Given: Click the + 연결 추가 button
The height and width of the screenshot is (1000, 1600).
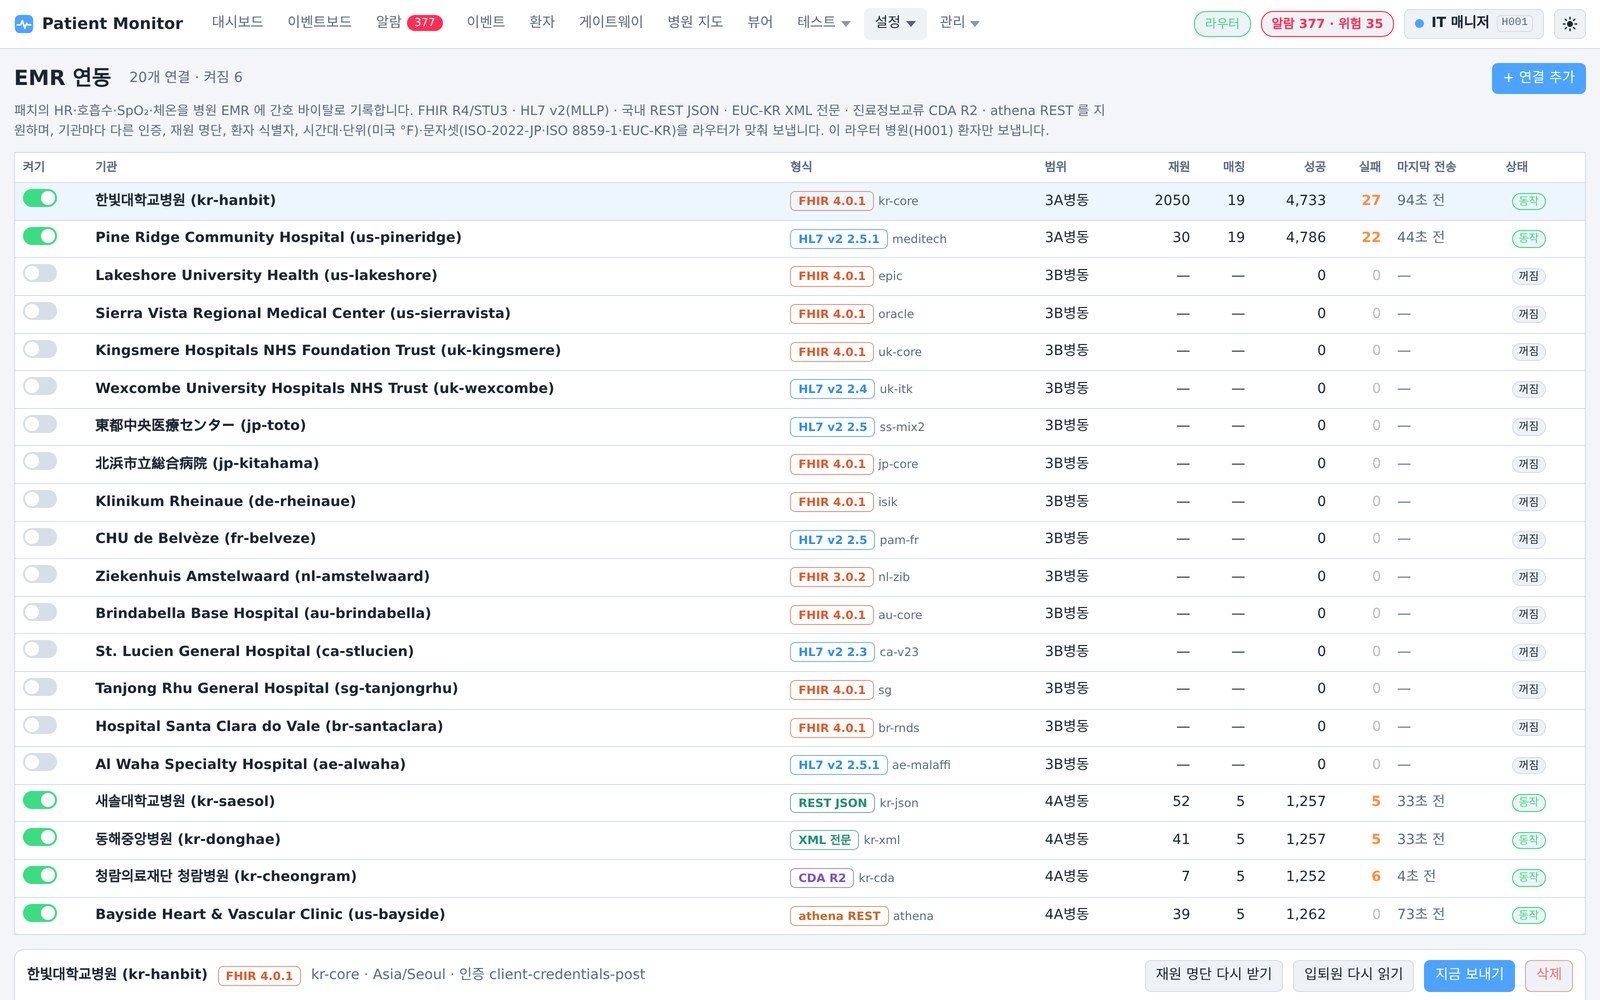Looking at the screenshot, I should [x=1538, y=78].
